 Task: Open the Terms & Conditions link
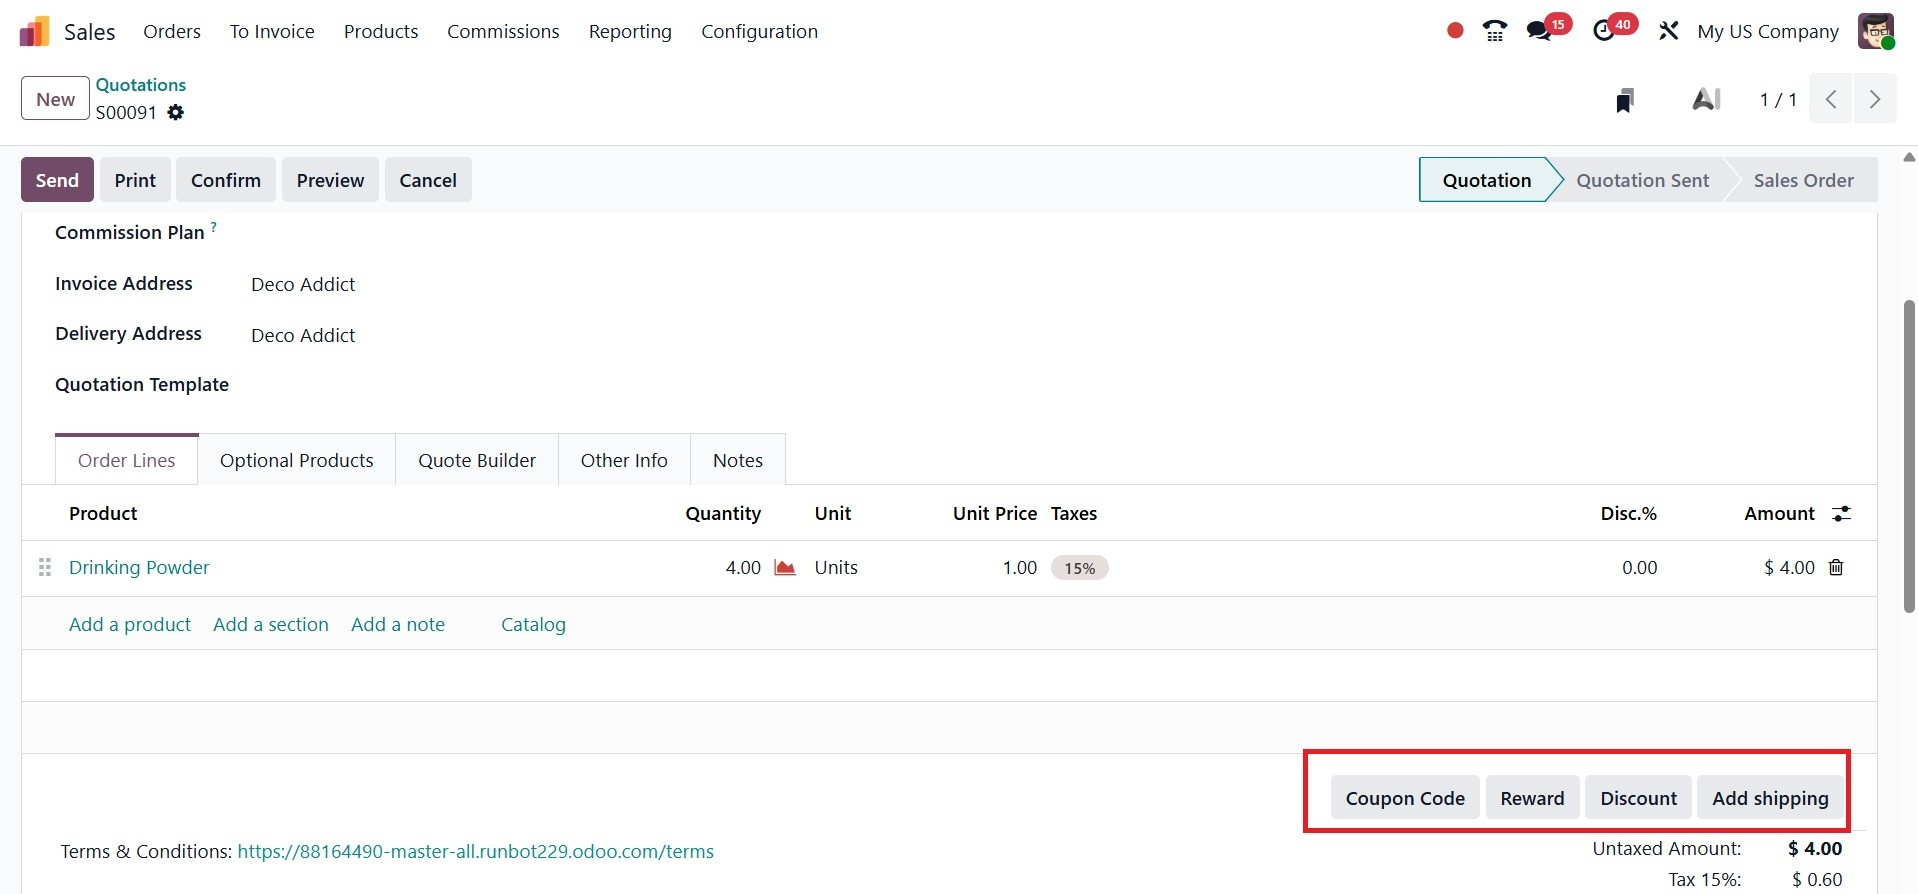(x=475, y=852)
